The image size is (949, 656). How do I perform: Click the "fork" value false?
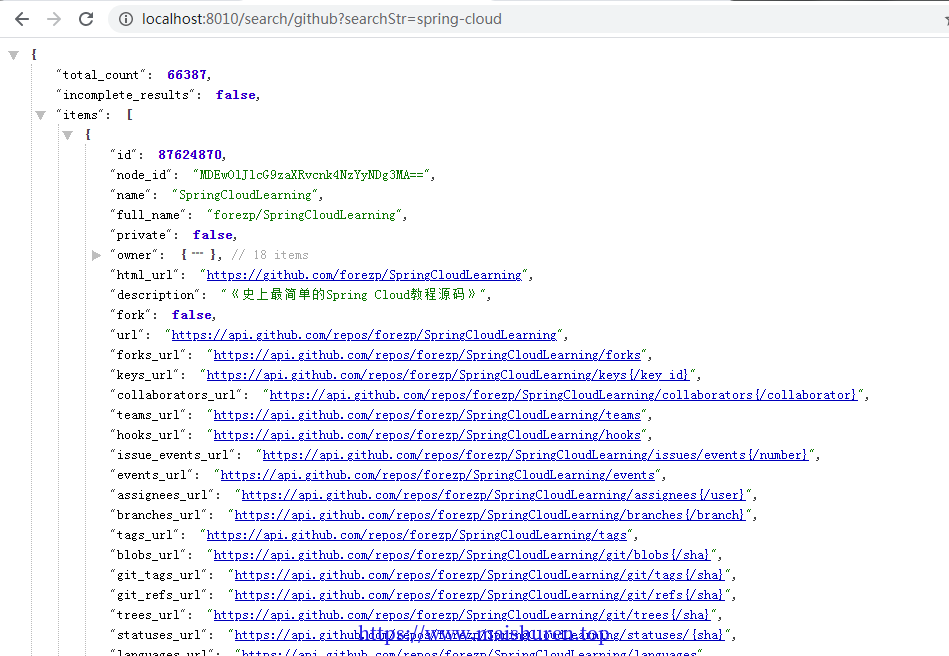[x=191, y=315]
